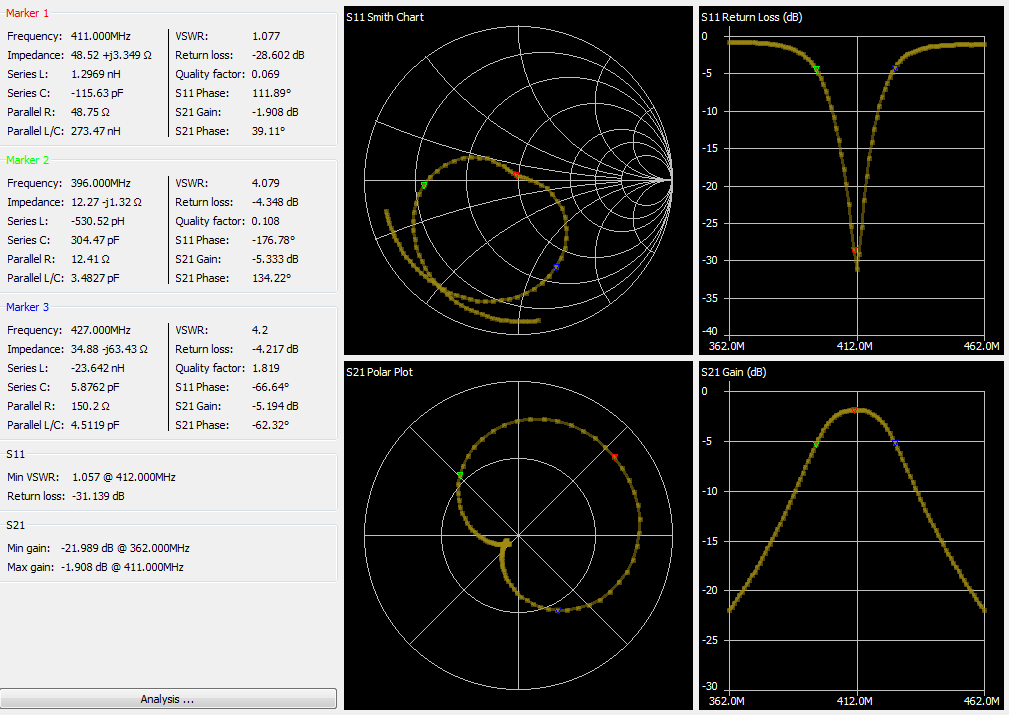Screen dimensions: 1009x715
Task: Click quality factor value 0.108
Action: pos(266,221)
